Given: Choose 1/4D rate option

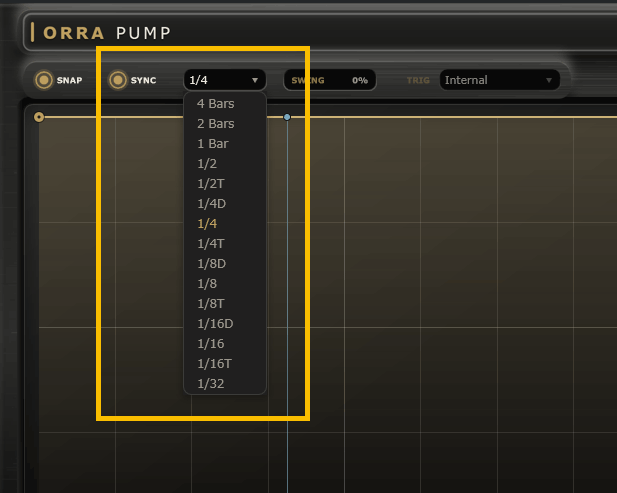Looking at the screenshot, I should [x=225, y=203].
